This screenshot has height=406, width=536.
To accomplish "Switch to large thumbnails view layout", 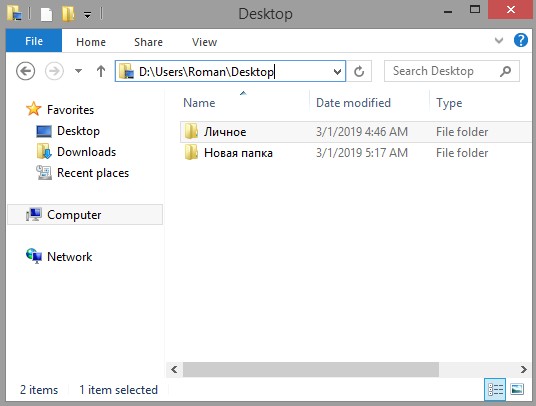I will (517, 389).
